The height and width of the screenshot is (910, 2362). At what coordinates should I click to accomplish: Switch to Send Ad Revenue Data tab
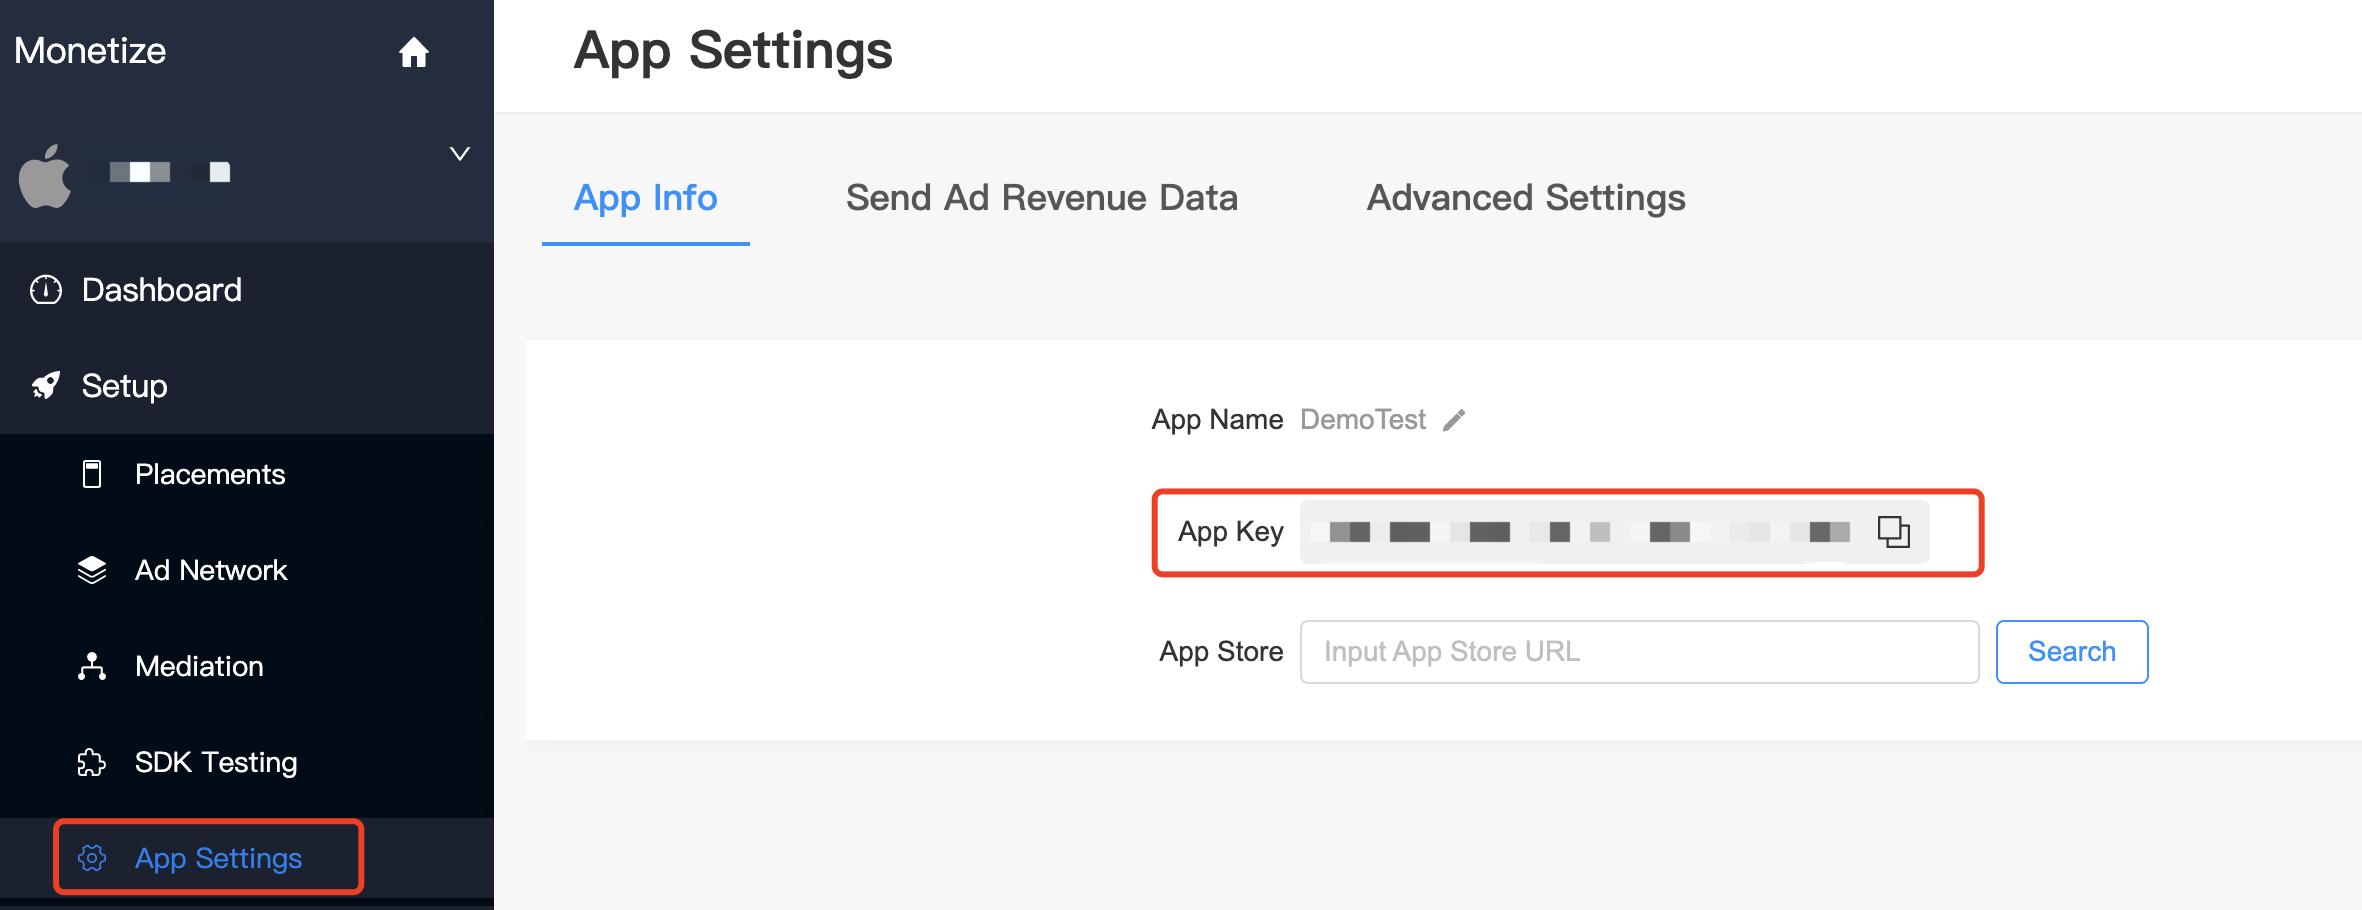1042,198
